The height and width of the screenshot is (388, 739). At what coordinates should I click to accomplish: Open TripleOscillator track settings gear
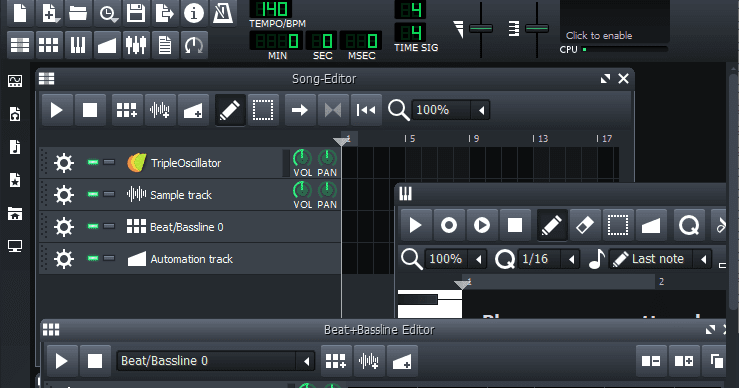tap(64, 163)
